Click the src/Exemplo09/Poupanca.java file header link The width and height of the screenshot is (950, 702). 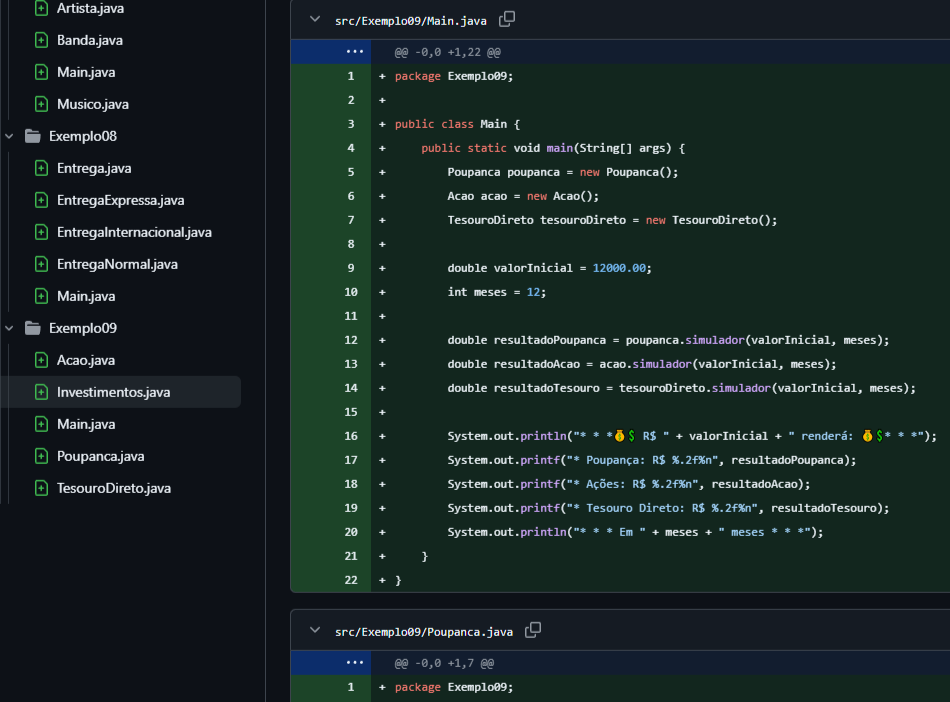point(424,632)
